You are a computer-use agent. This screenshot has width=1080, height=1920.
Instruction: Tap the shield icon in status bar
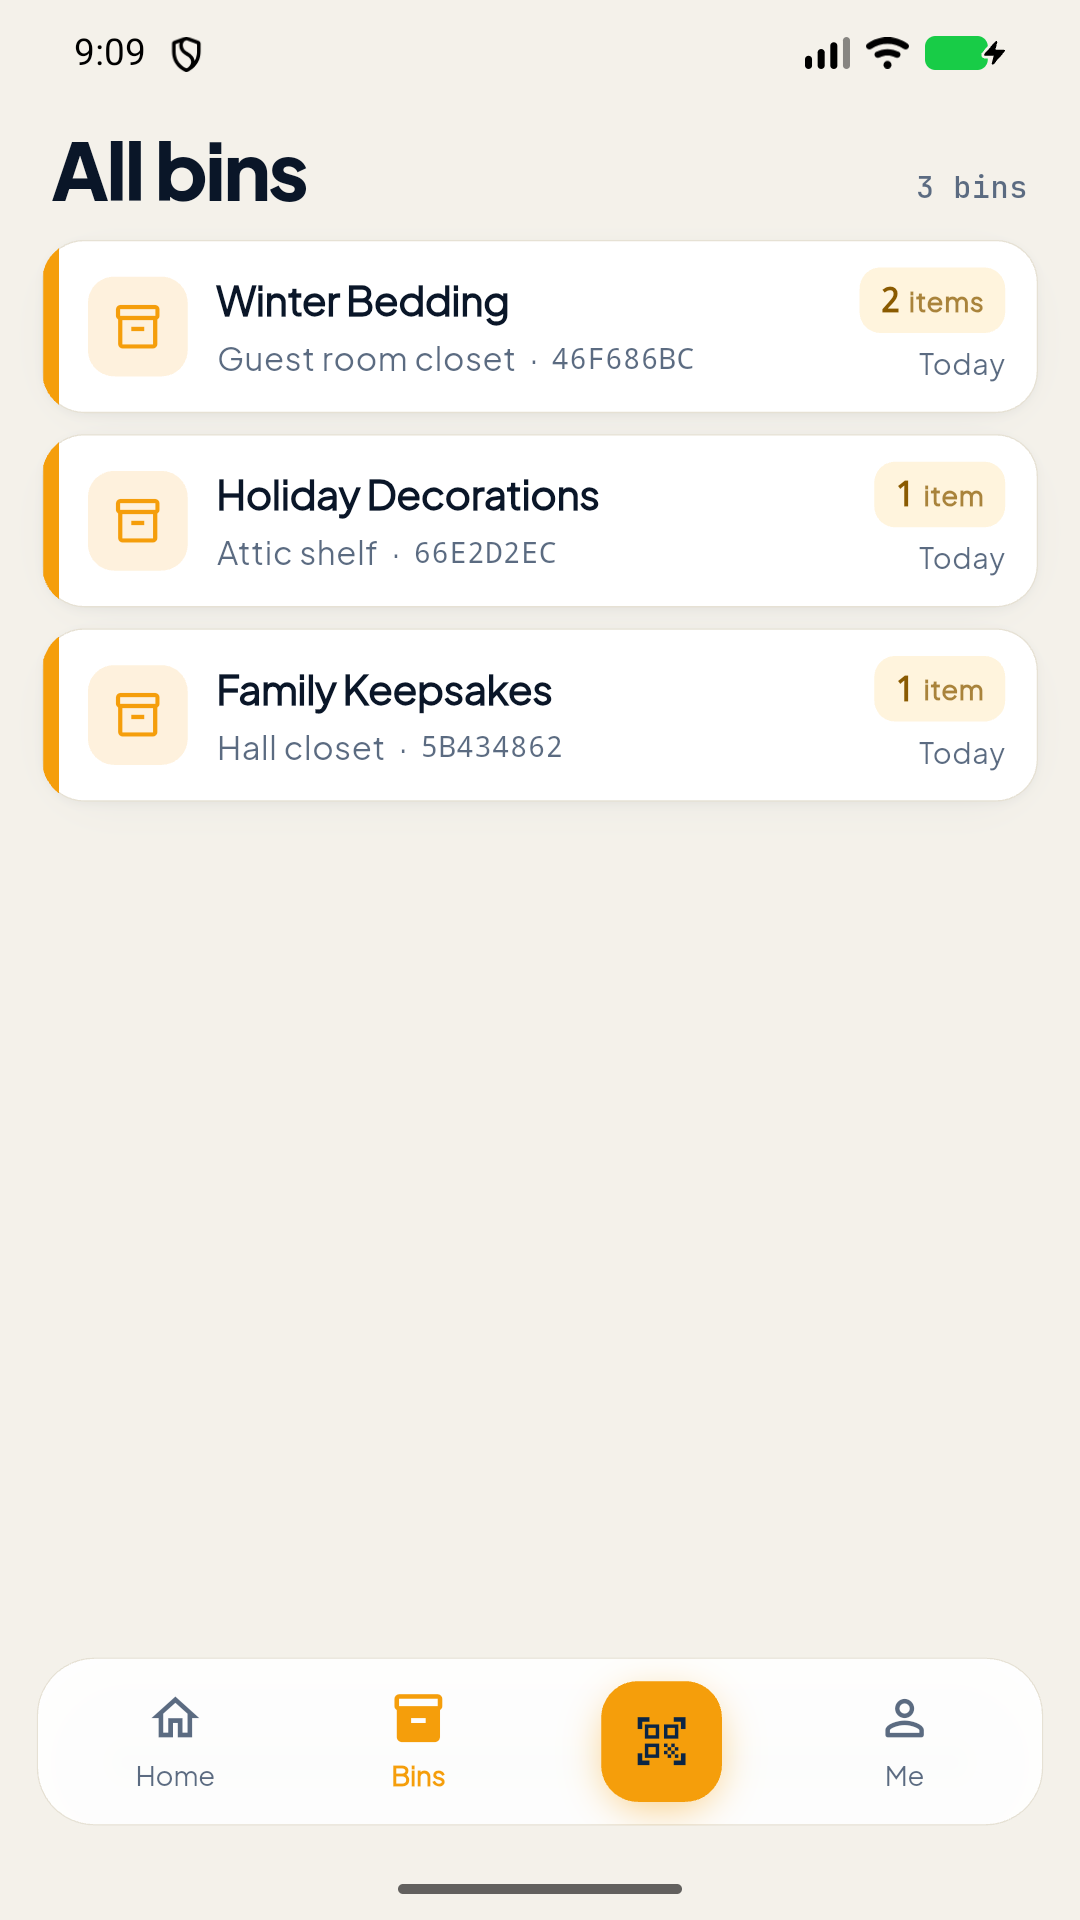pos(187,54)
